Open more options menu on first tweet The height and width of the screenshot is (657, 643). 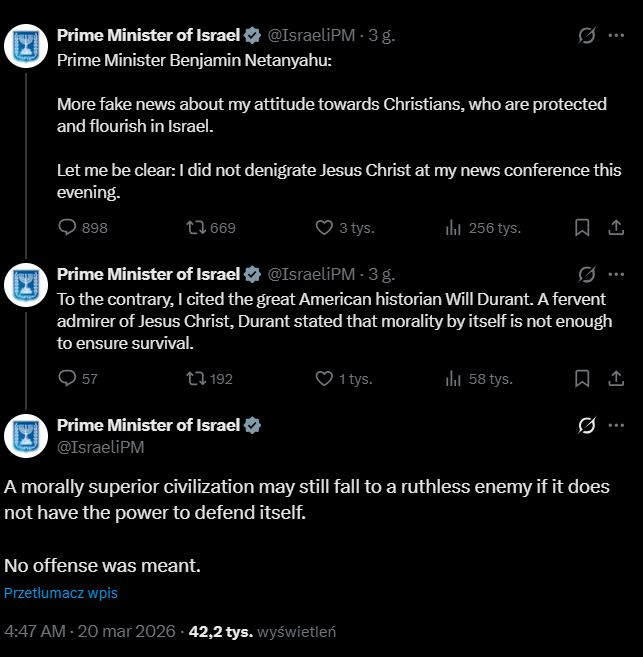(616, 36)
